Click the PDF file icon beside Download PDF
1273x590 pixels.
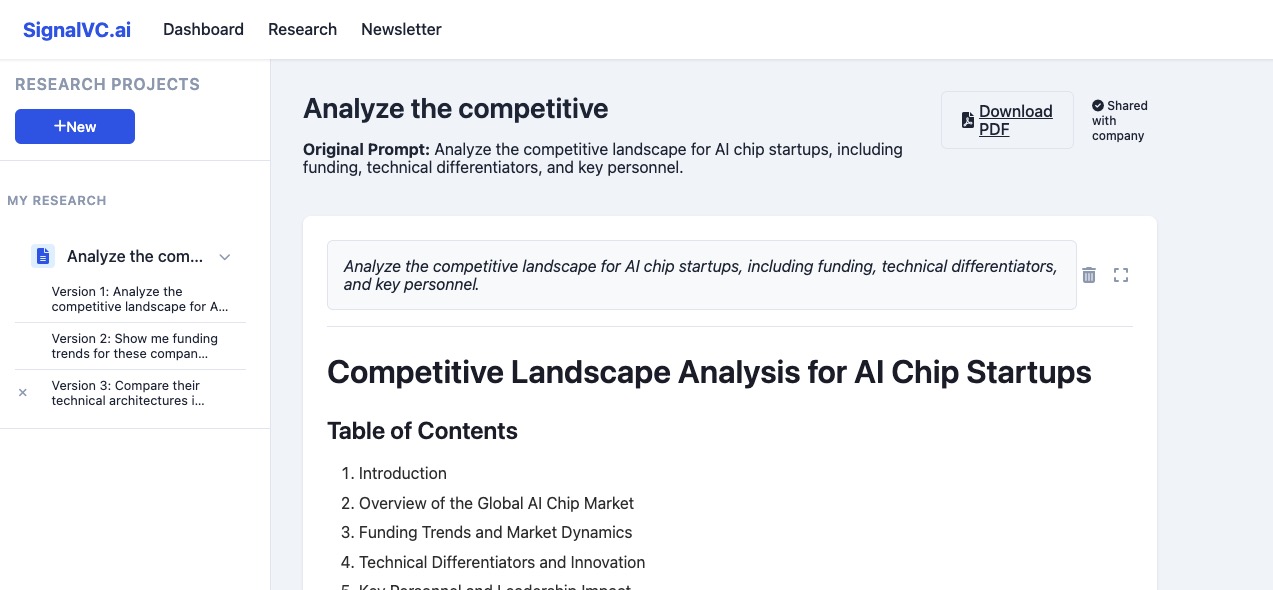(x=967, y=120)
